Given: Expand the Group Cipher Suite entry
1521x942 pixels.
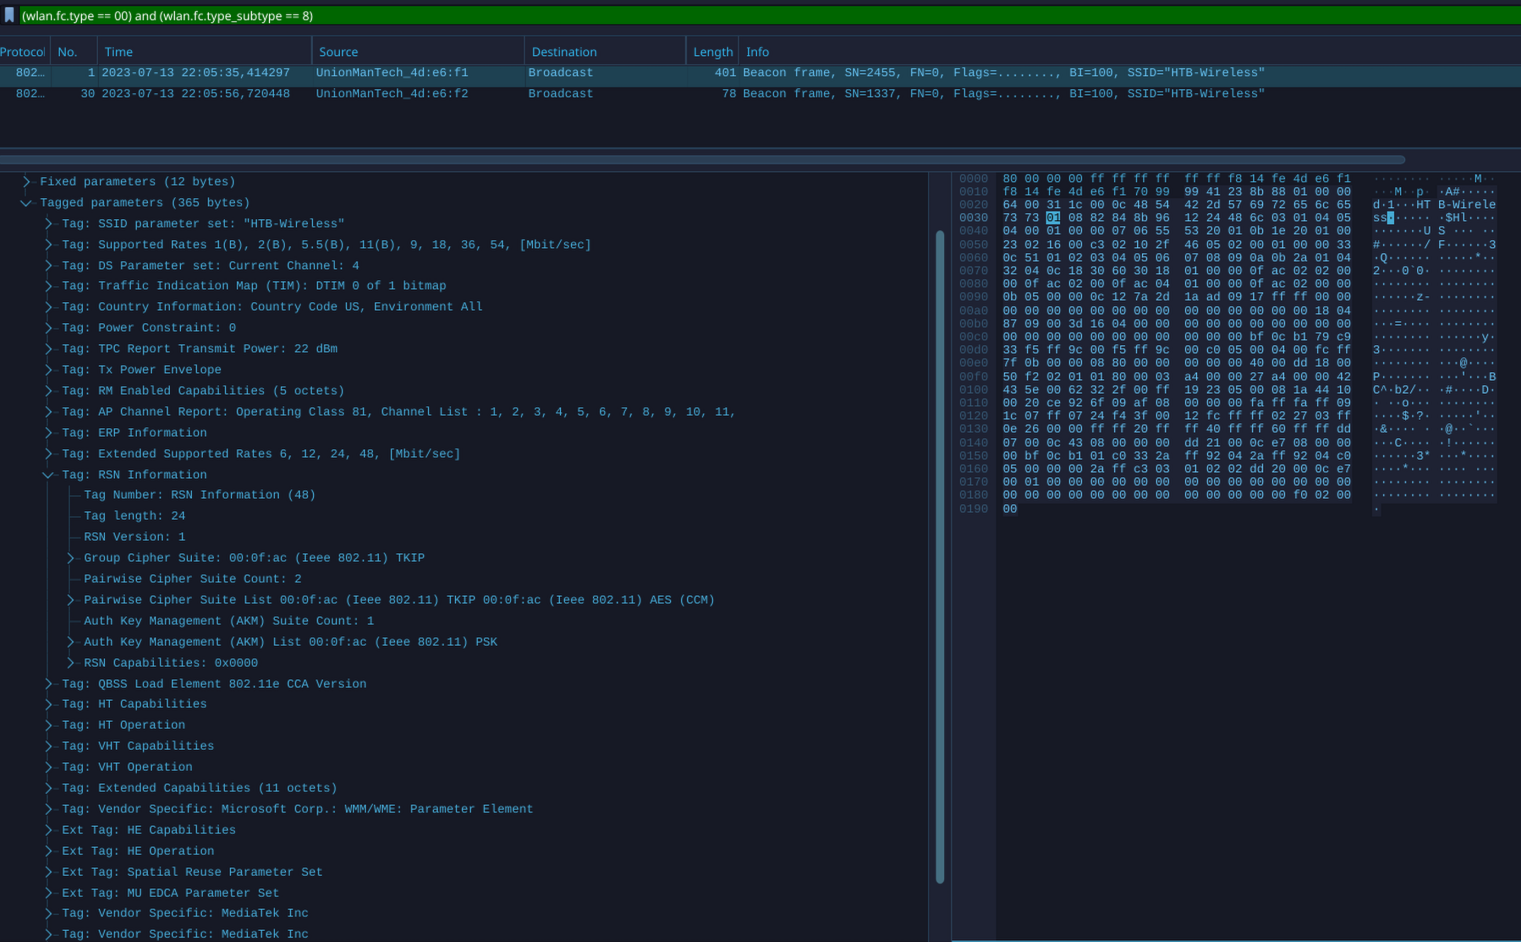Looking at the screenshot, I should pos(70,558).
